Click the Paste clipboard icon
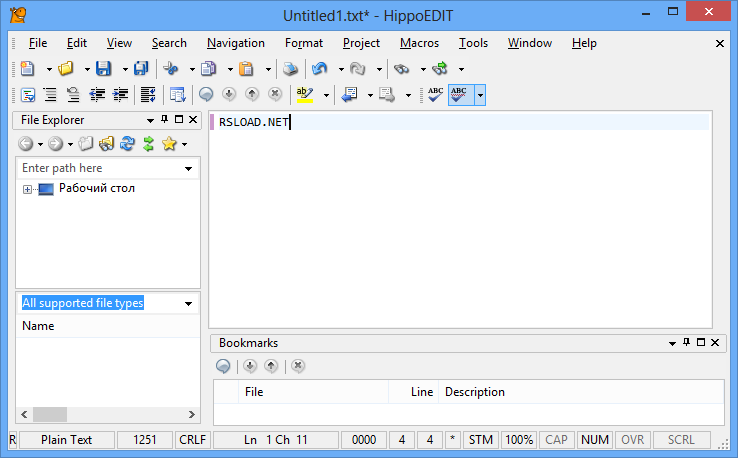The width and height of the screenshot is (738, 458). (x=246, y=69)
